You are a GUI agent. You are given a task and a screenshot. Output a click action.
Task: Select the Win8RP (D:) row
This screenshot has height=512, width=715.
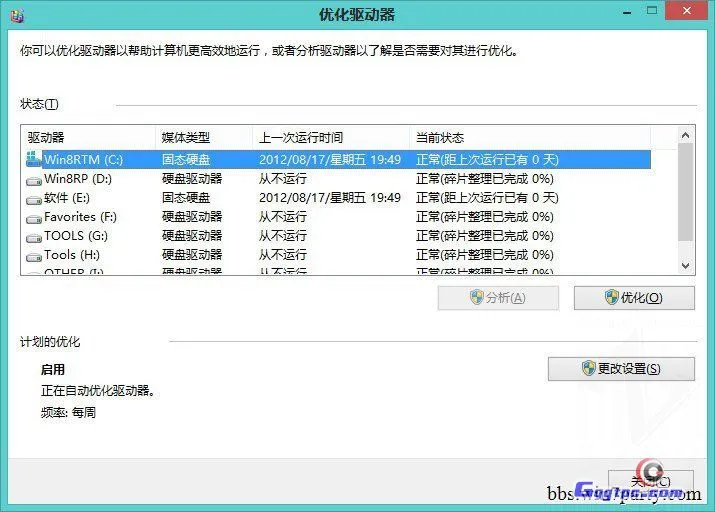click(x=338, y=179)
